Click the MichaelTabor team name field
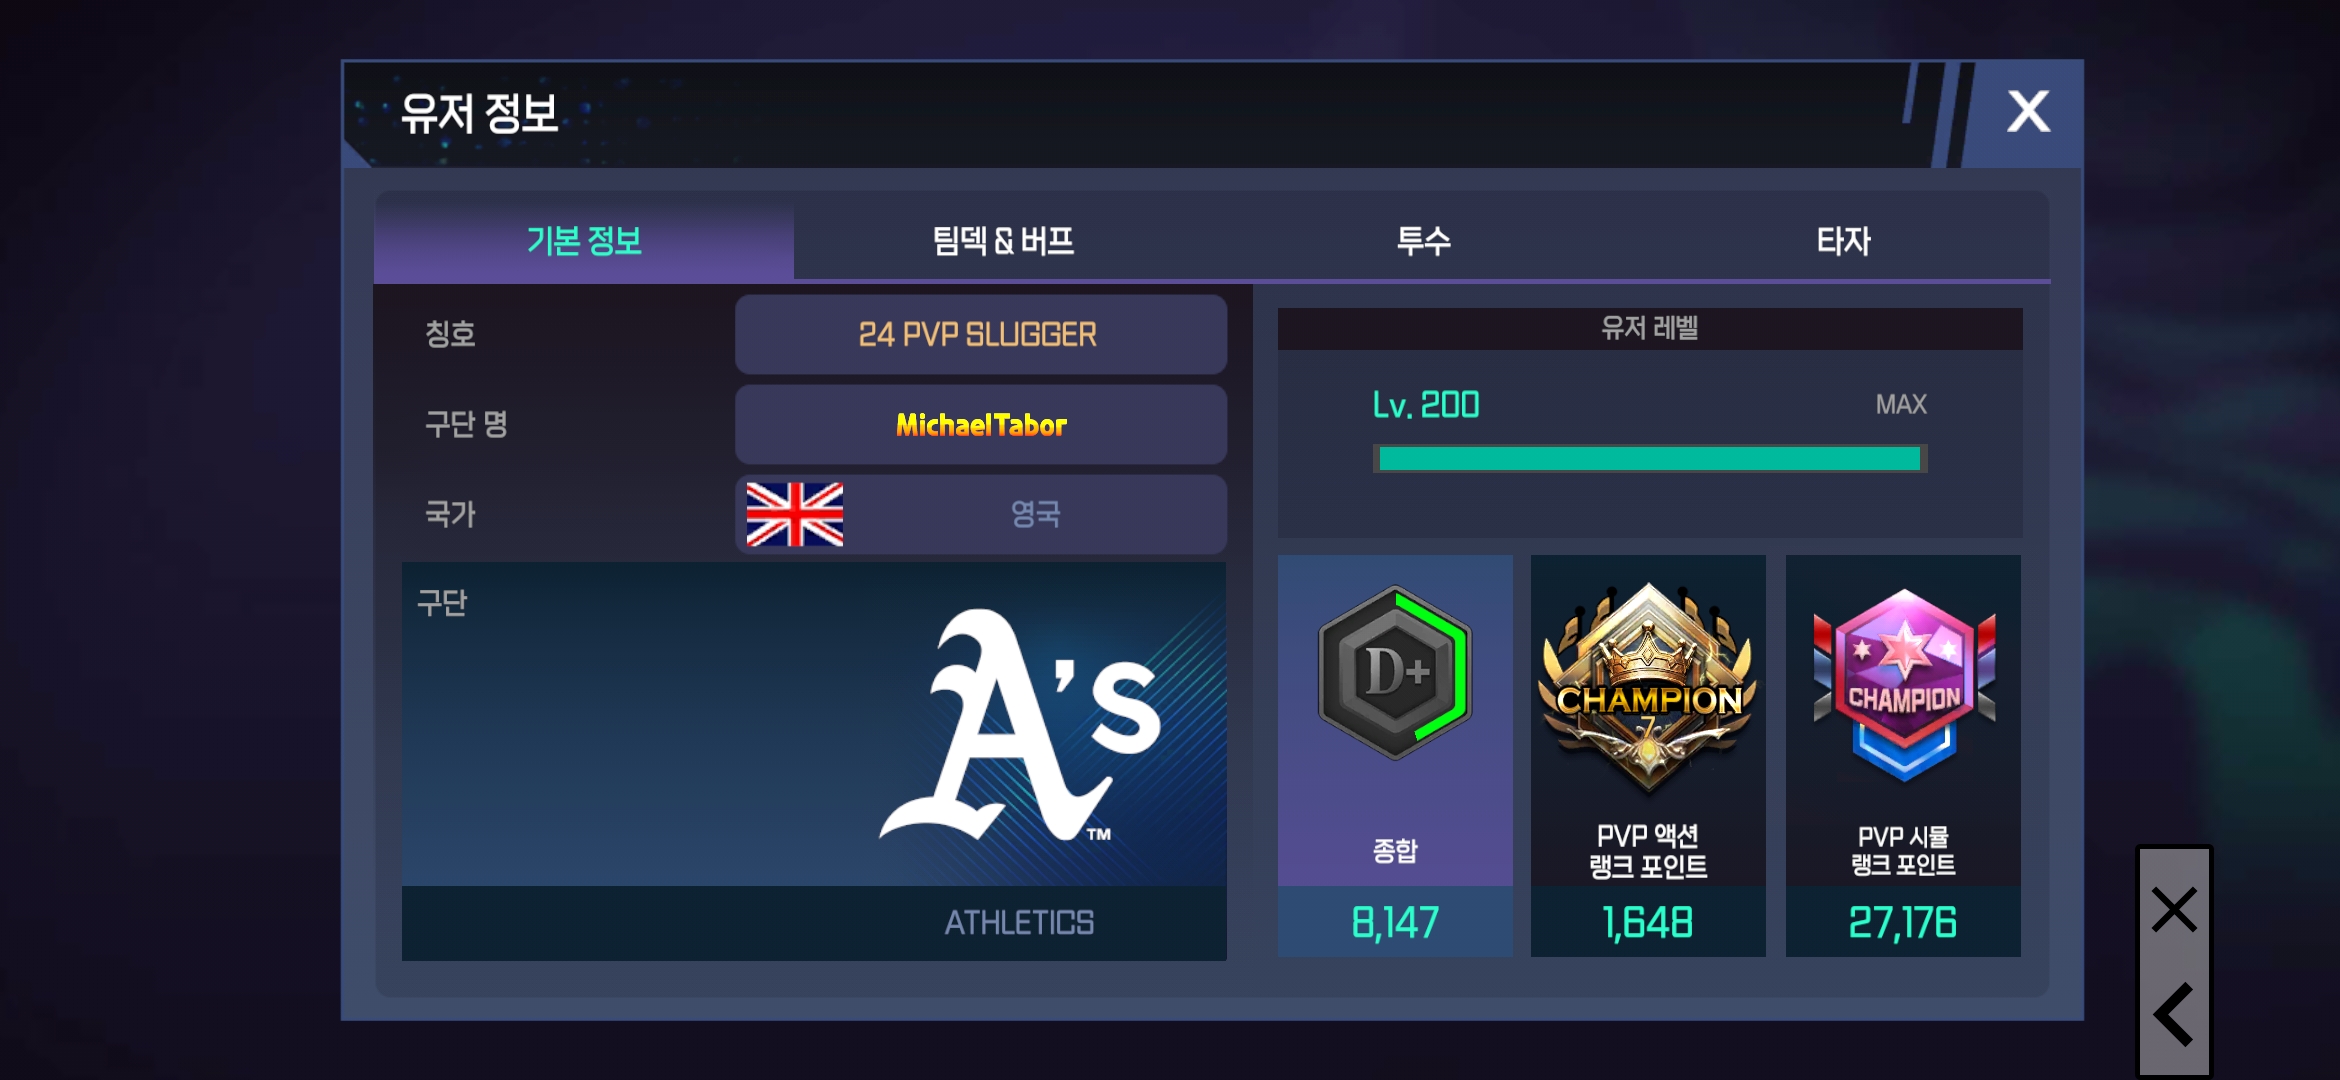The width and height of the screenshot is (2340, 1080). [x=981, y=425]
